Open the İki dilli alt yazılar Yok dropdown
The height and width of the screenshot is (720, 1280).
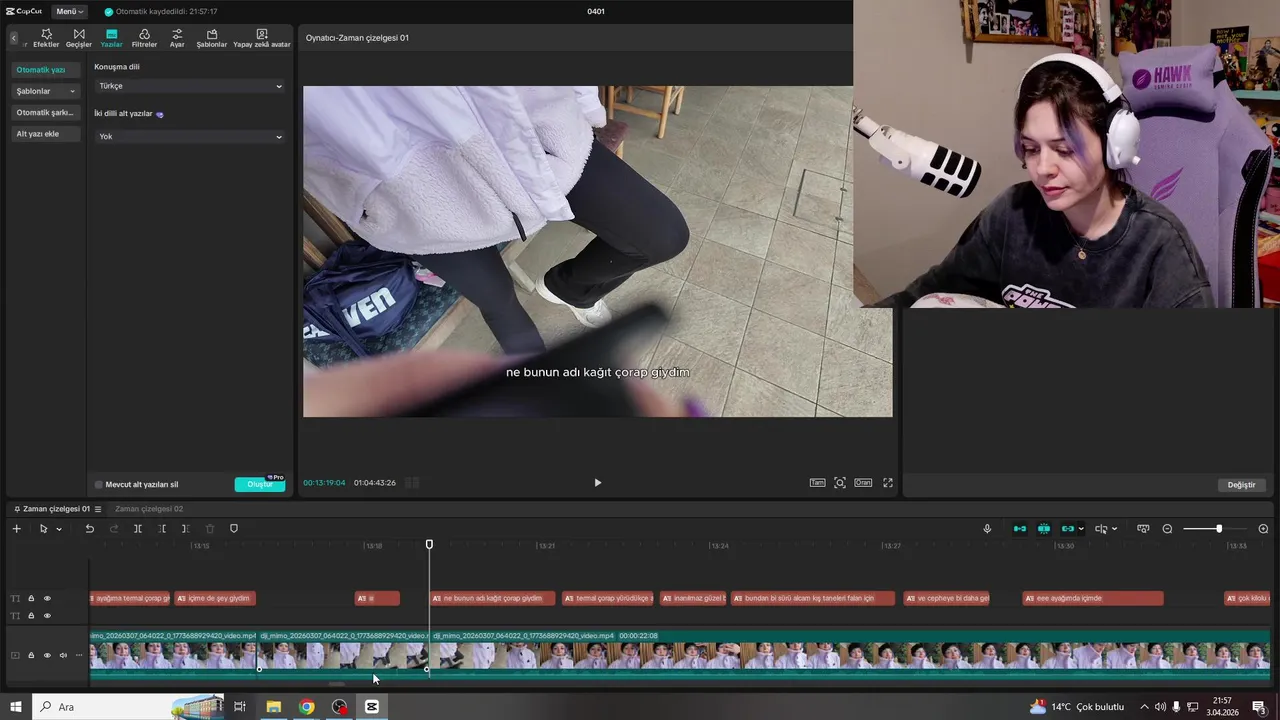pos(190,137)
